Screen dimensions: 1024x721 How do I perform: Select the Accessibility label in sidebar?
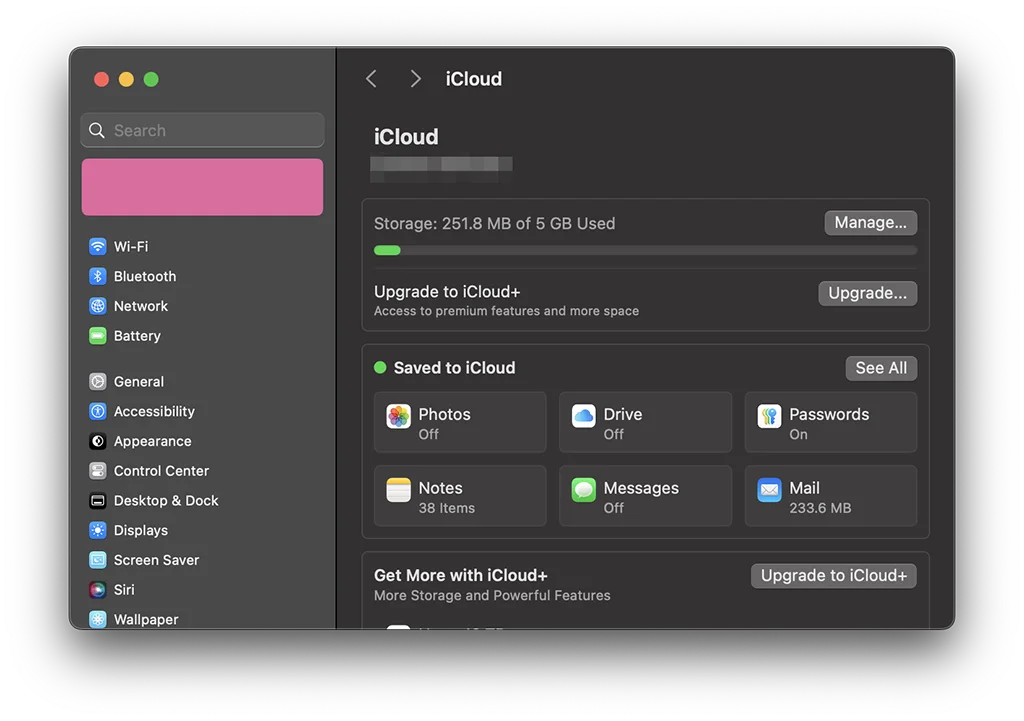pyautogui.click(x=154, y=411)
